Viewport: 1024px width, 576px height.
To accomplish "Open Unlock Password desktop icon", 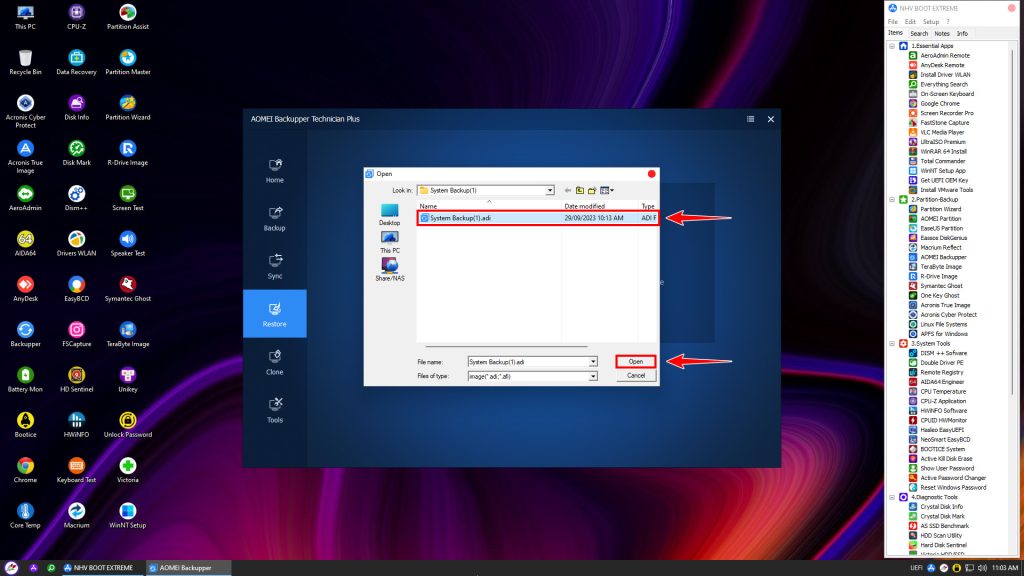I will [127, 425].
